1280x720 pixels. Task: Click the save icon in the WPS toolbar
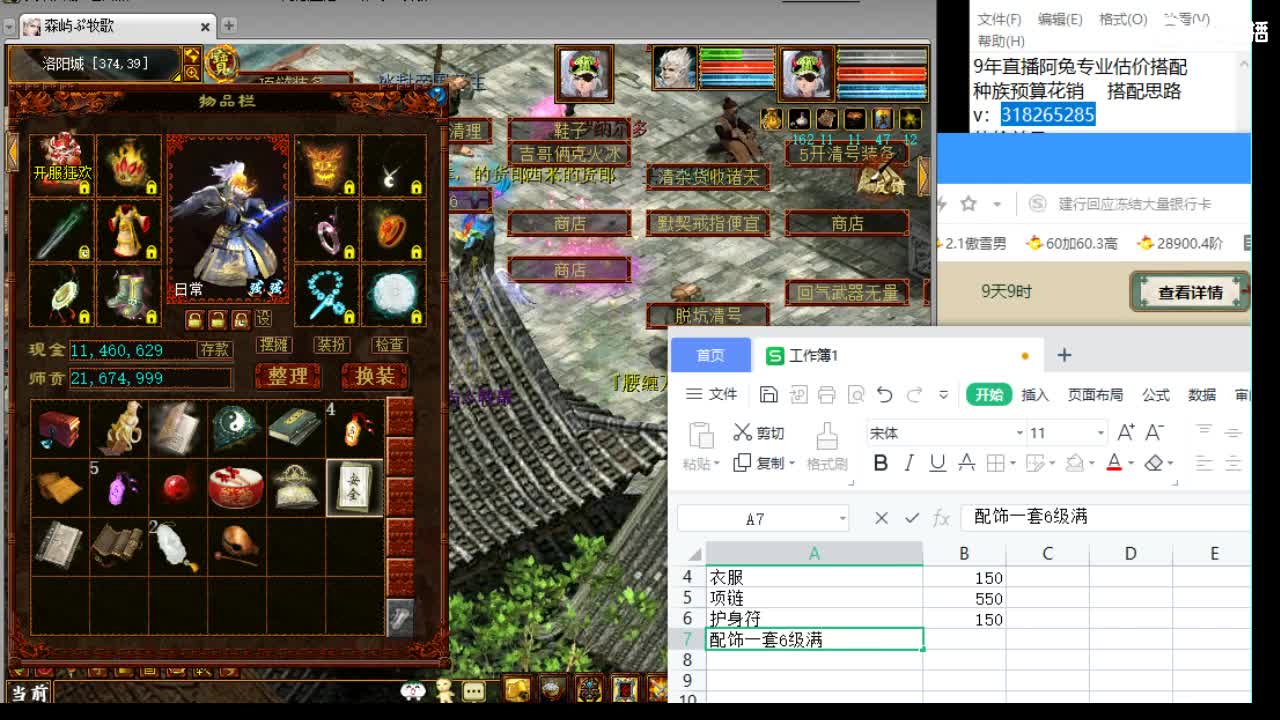pyautogui.click(x=768, y=395)
